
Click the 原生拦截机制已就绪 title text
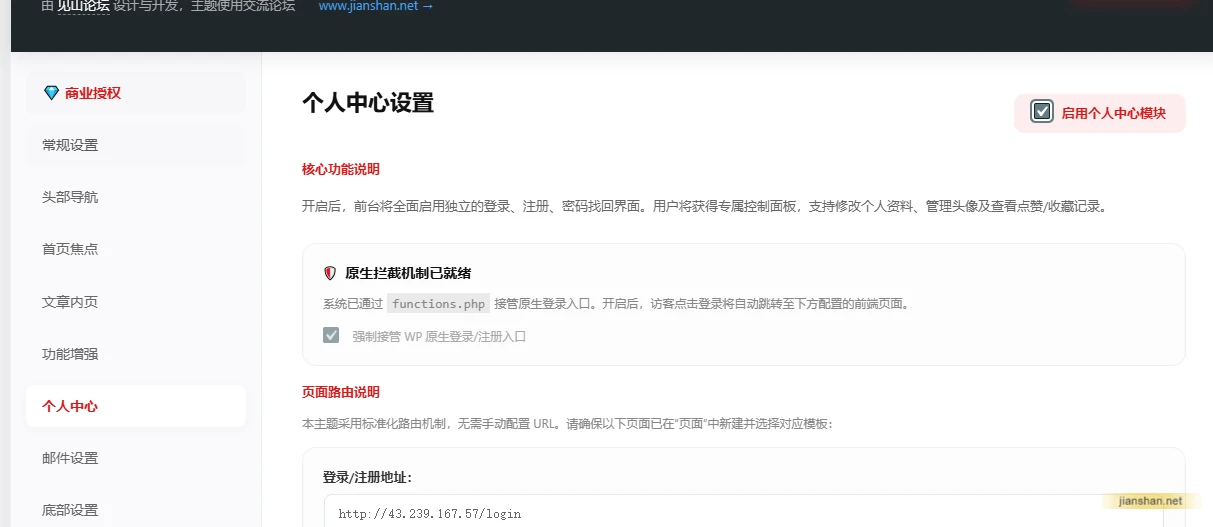click(408, 273)
